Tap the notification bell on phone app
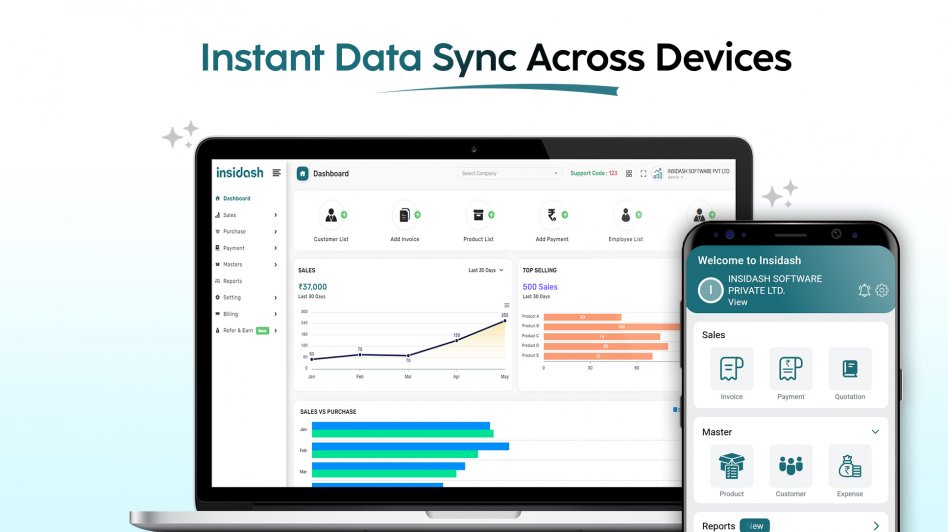The height and width of the screenshot is (532, 948). tap(865, 290)
